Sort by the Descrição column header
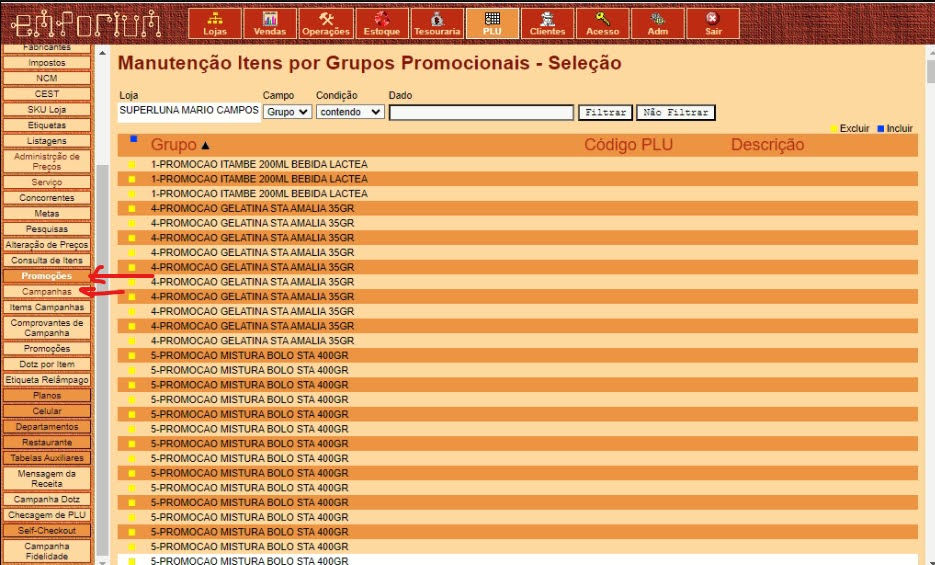935x565 pixels. tap(767, 145)
